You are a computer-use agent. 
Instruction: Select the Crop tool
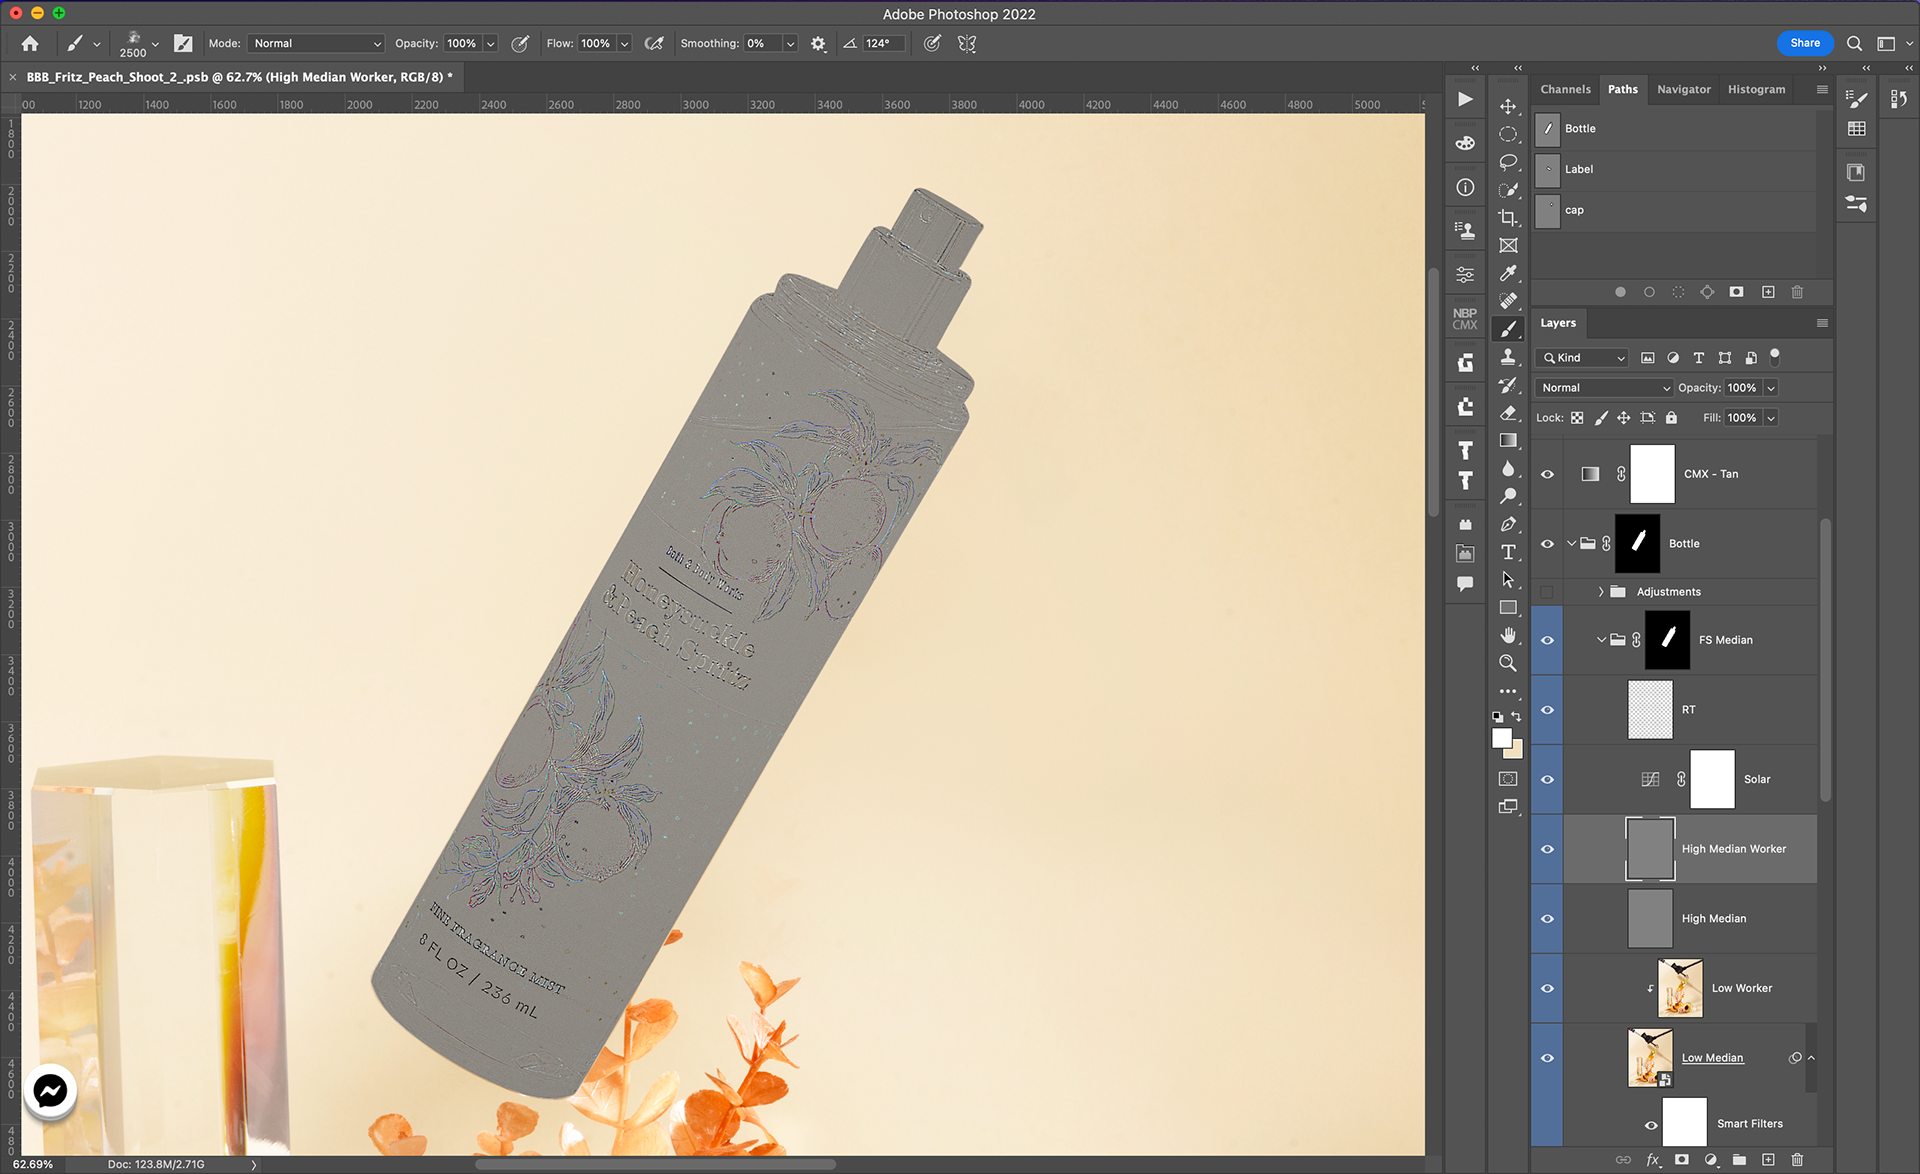click(x=1508, y=218)
